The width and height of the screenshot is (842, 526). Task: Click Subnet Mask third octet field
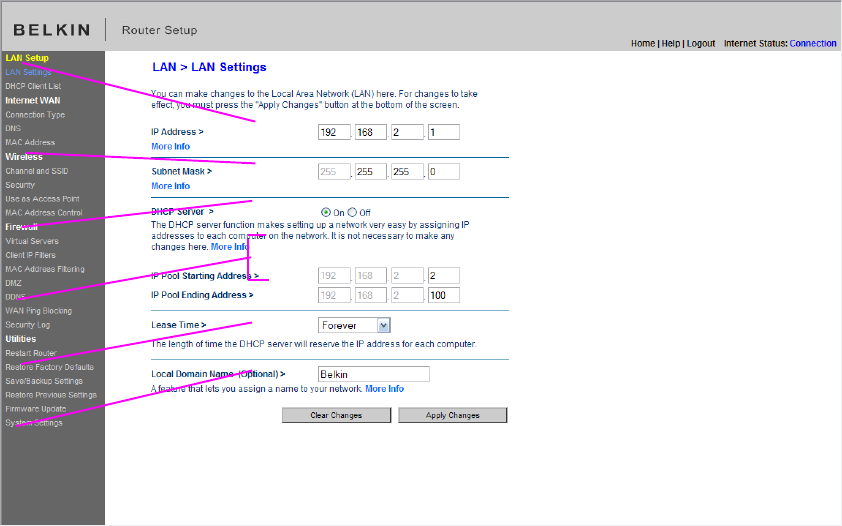point(407,172)
